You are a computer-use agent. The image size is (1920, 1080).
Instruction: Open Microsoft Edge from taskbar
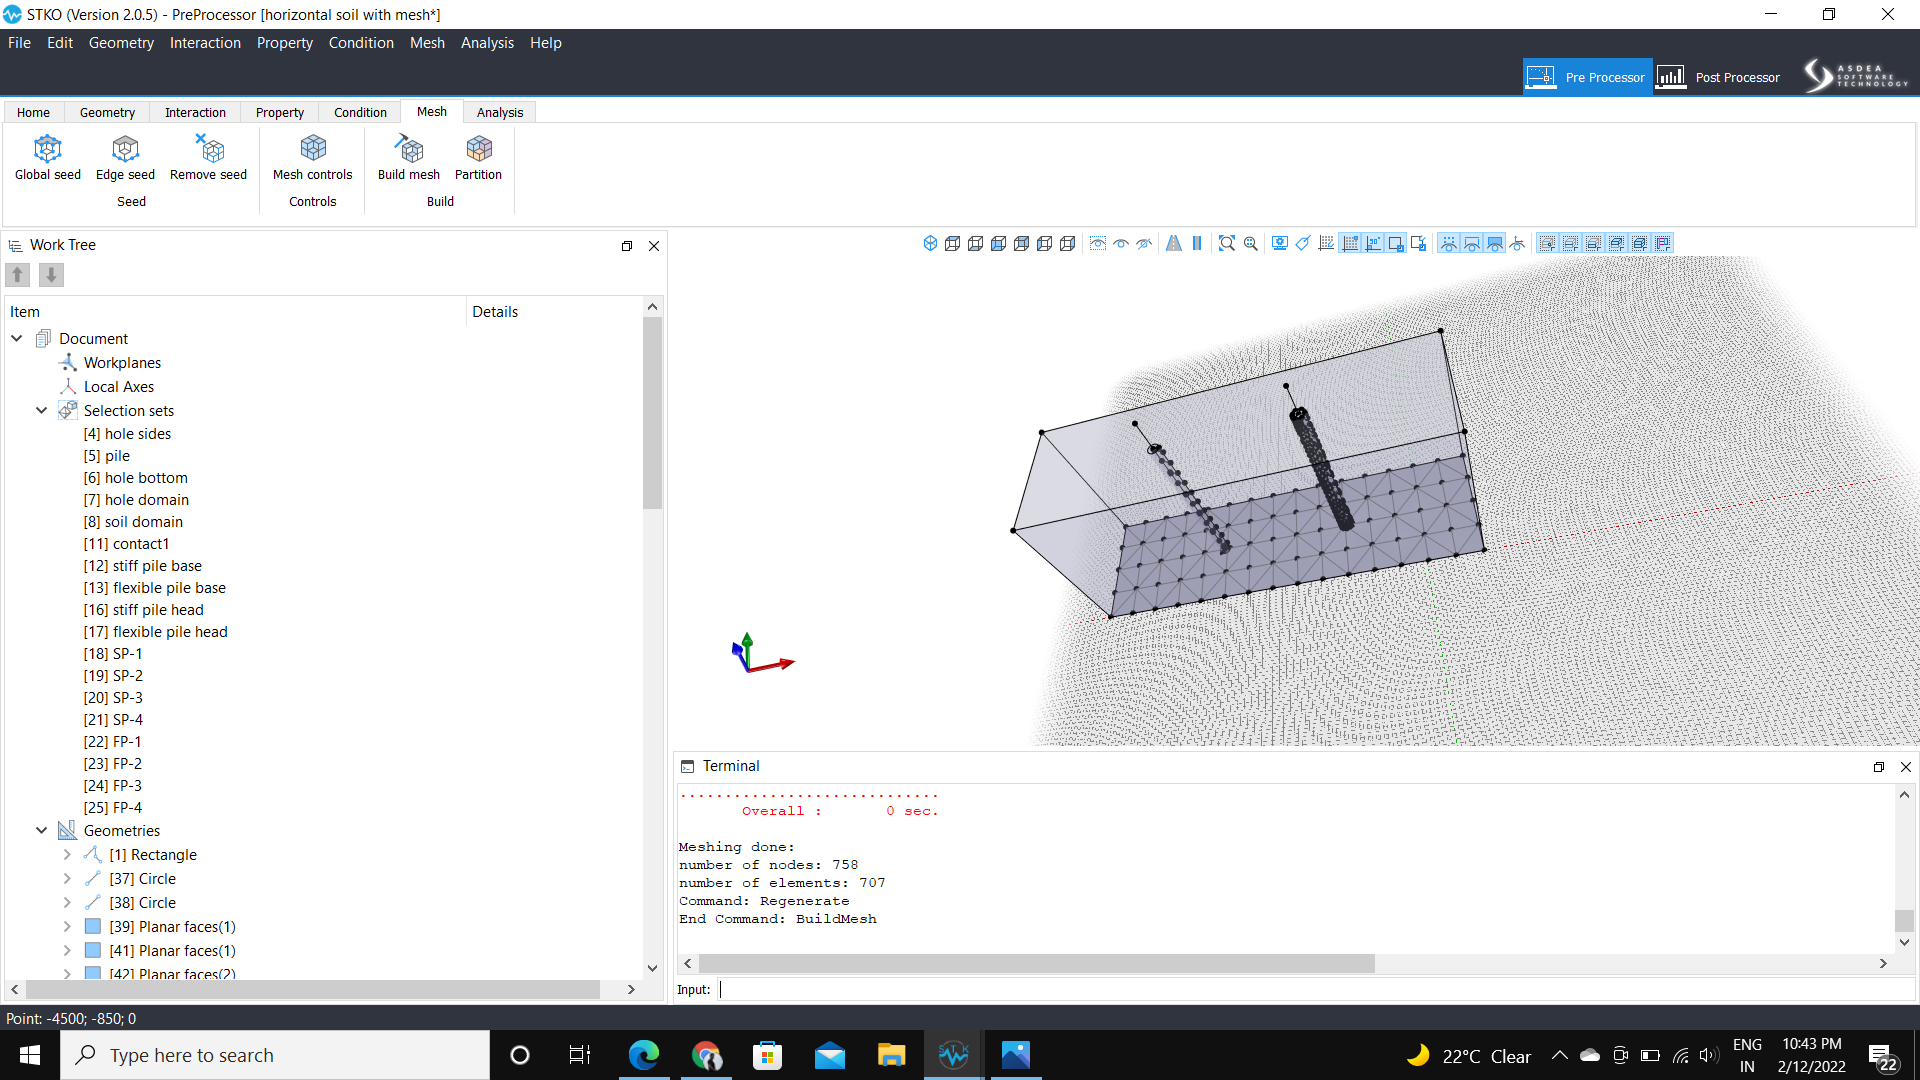click(x=643, y=1055)
